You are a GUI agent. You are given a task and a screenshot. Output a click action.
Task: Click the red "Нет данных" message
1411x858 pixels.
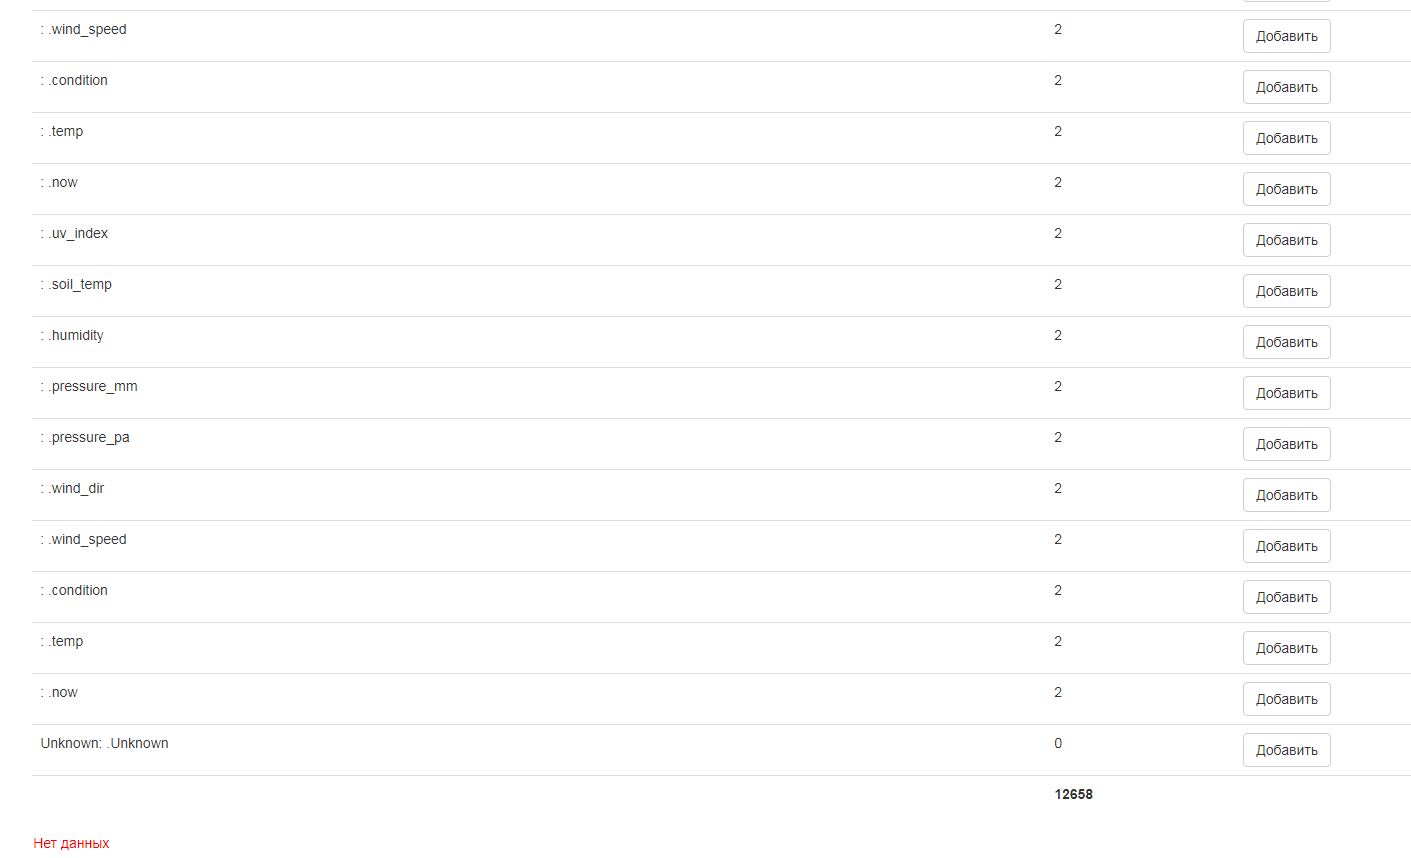[x=71, y=843]
